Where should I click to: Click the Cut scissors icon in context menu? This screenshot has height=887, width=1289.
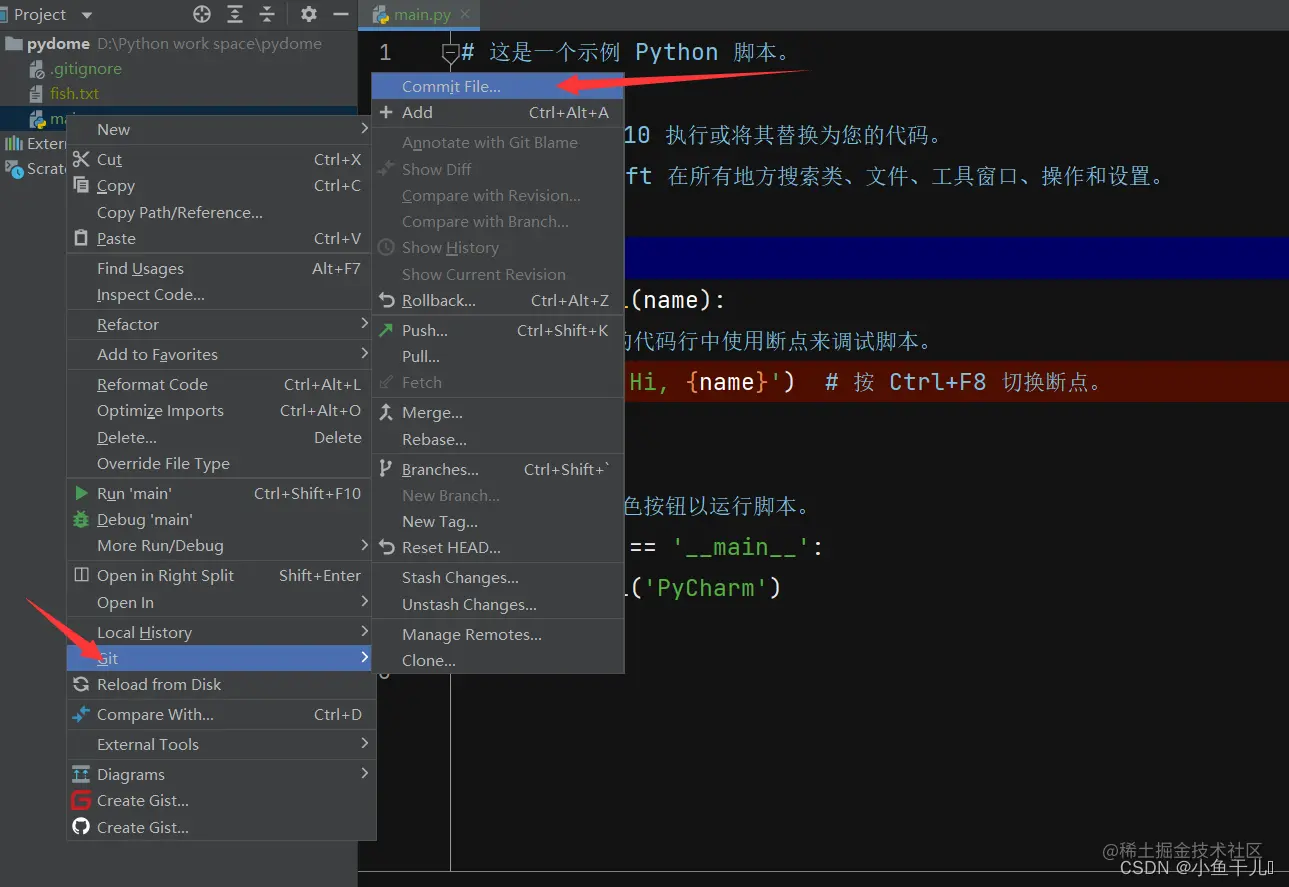click(x=81, y=159)
